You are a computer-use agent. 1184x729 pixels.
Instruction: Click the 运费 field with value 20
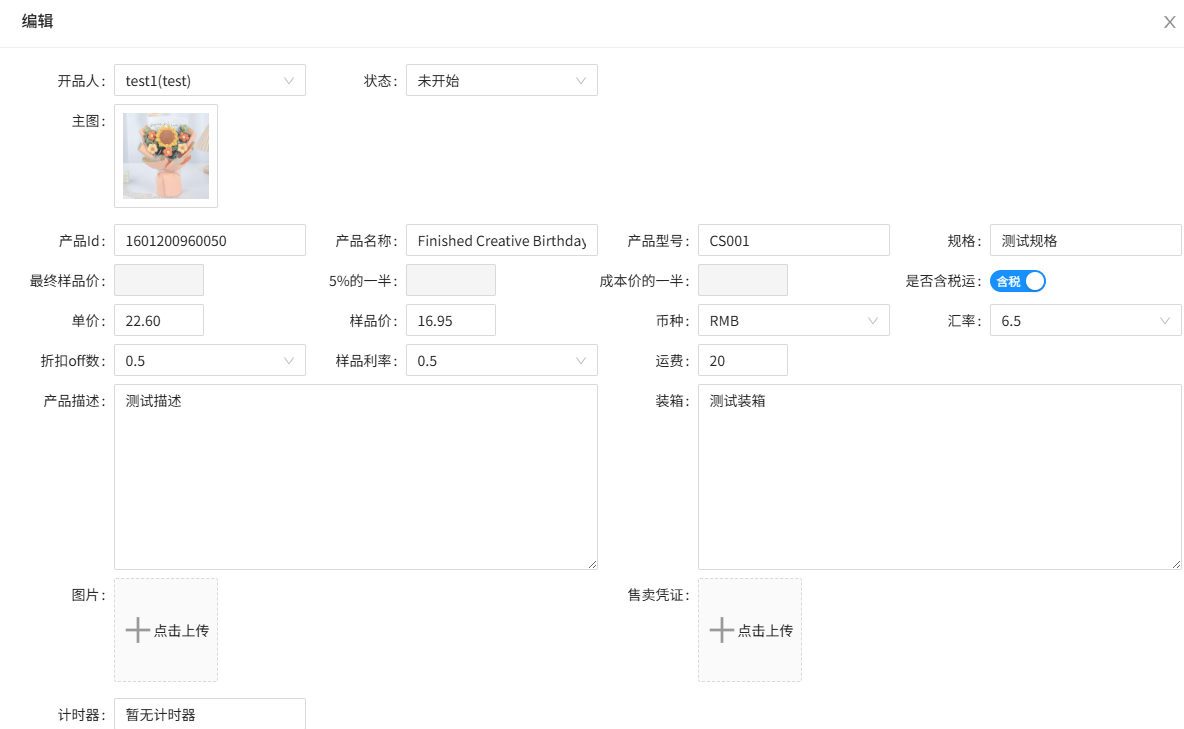[x=743, y=360]
